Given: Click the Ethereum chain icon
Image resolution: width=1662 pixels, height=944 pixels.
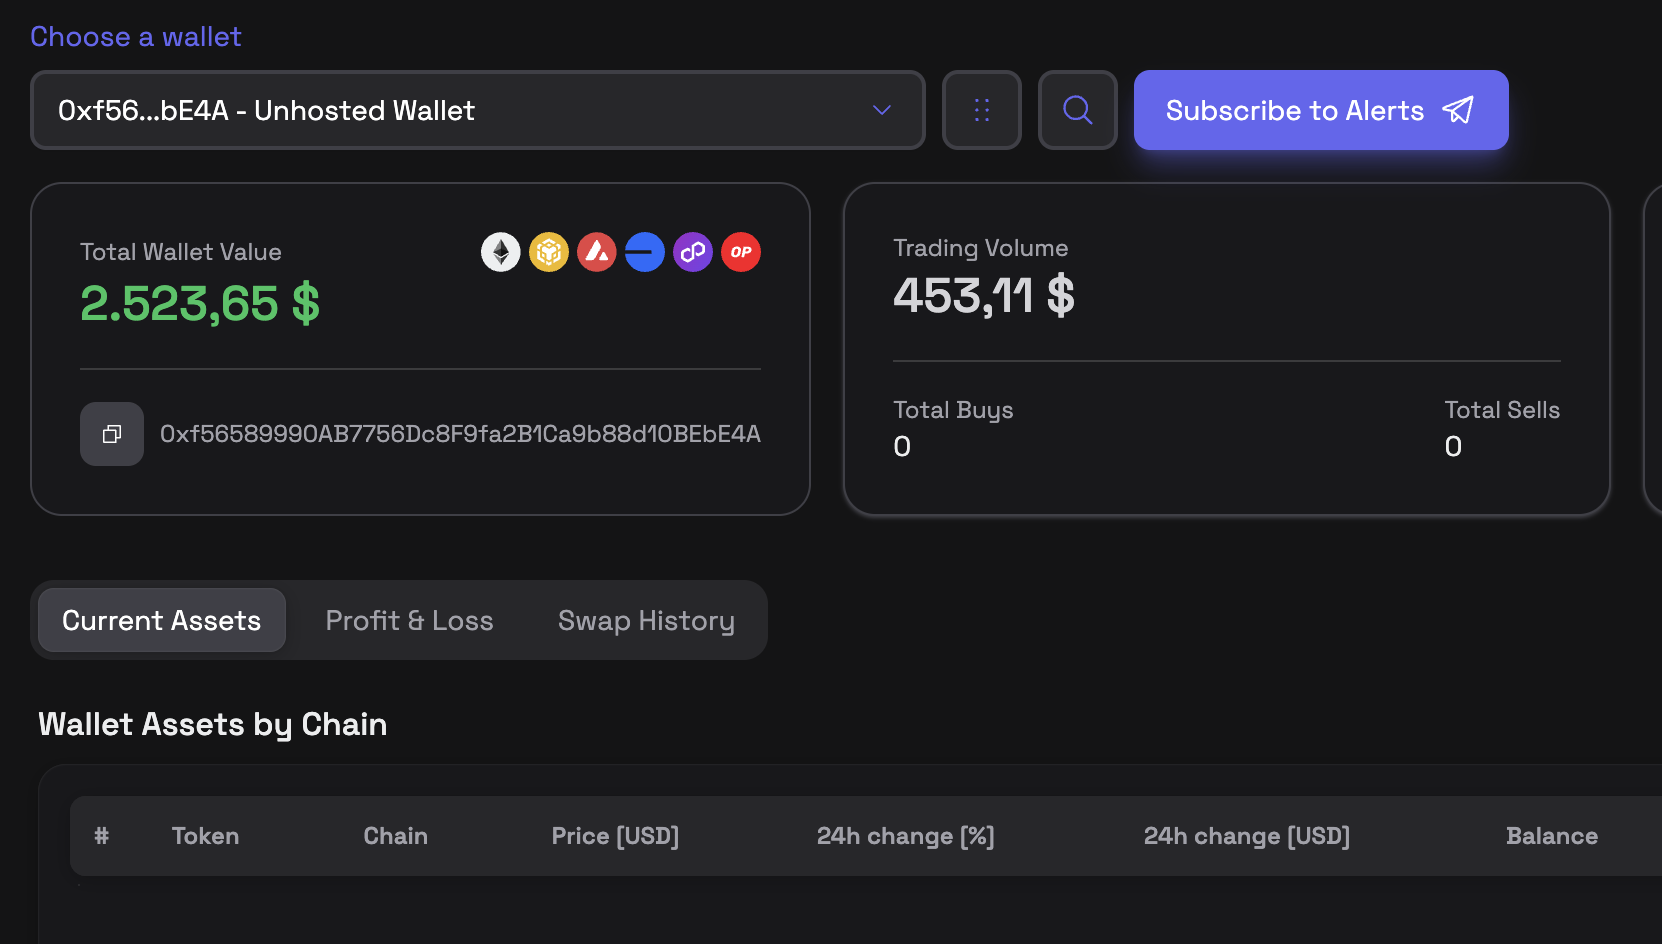Looking at the screenshot, I should pyautogui.click(x=501, y=252).
